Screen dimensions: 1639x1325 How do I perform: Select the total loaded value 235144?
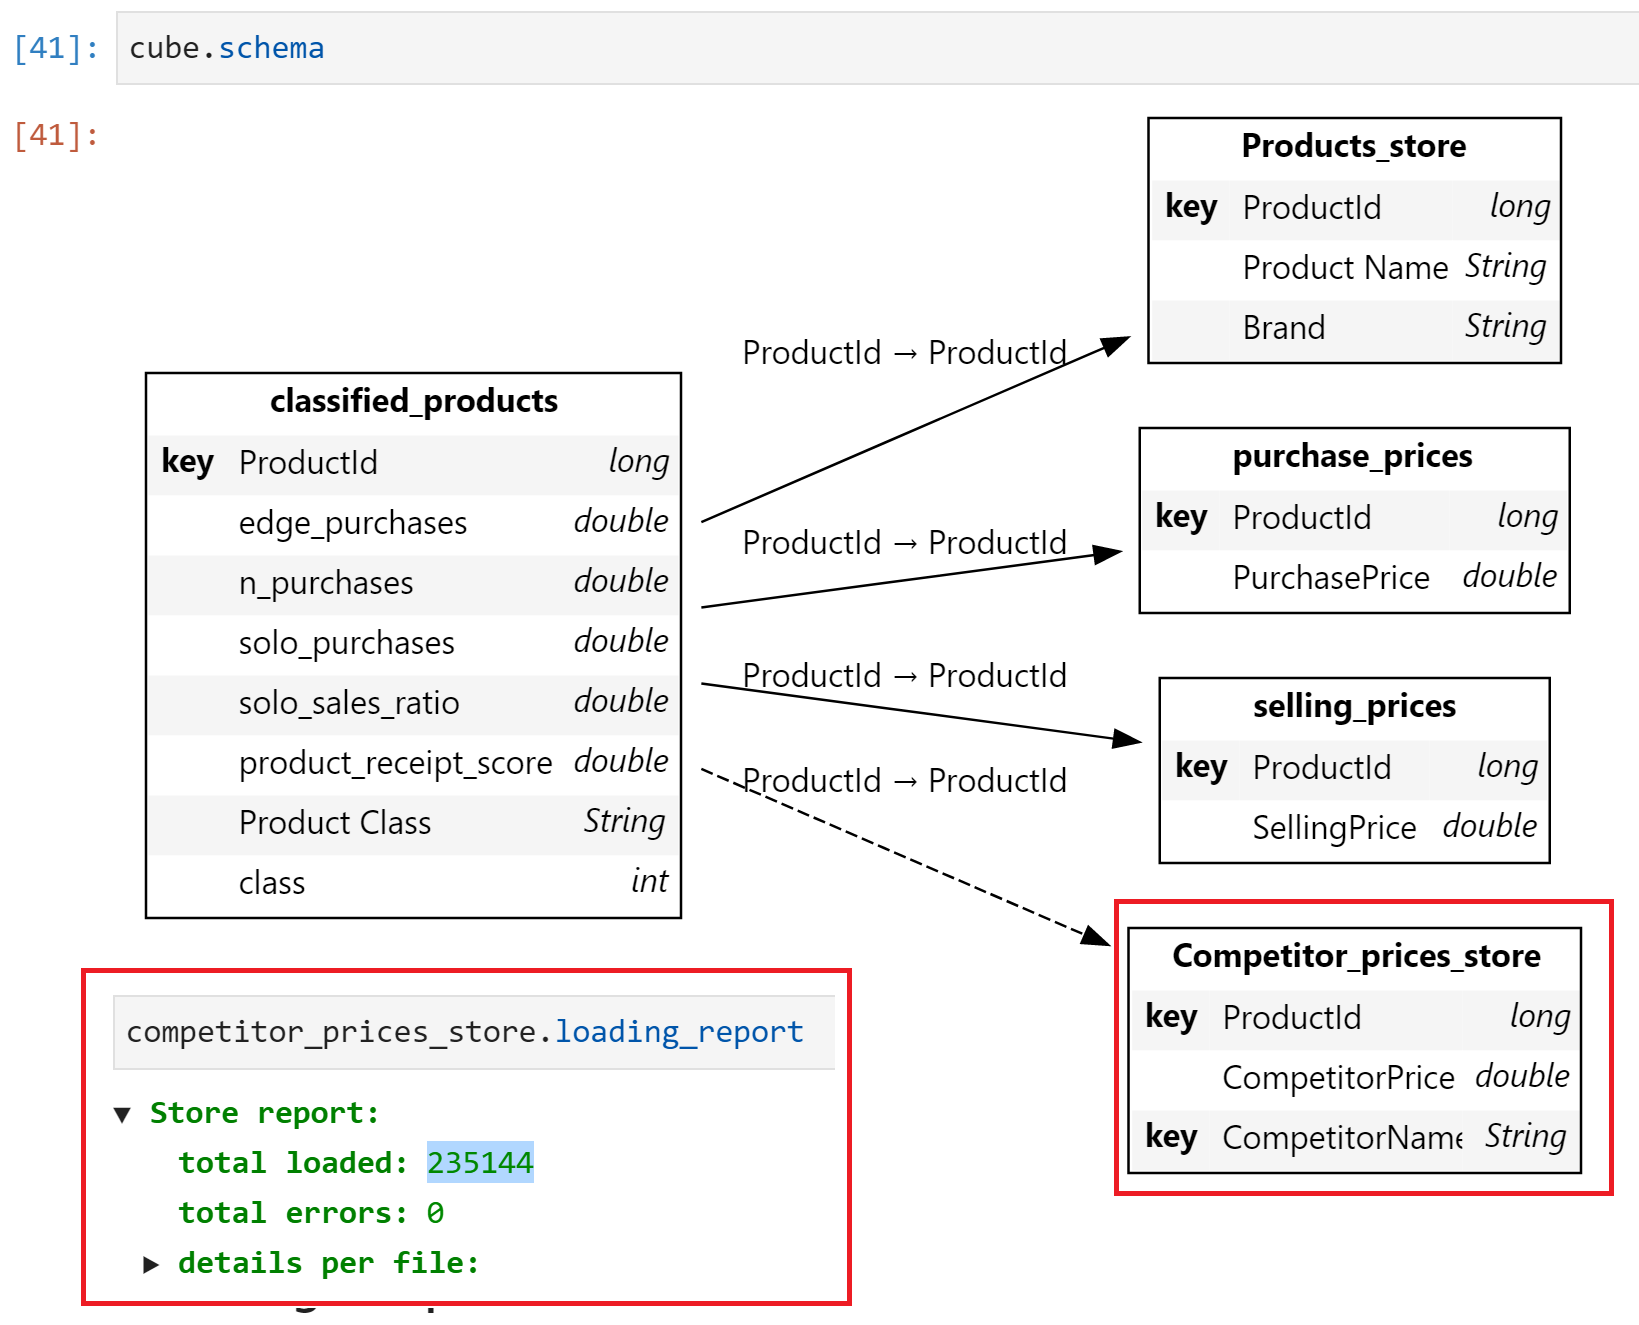[x=480, y=1162]
